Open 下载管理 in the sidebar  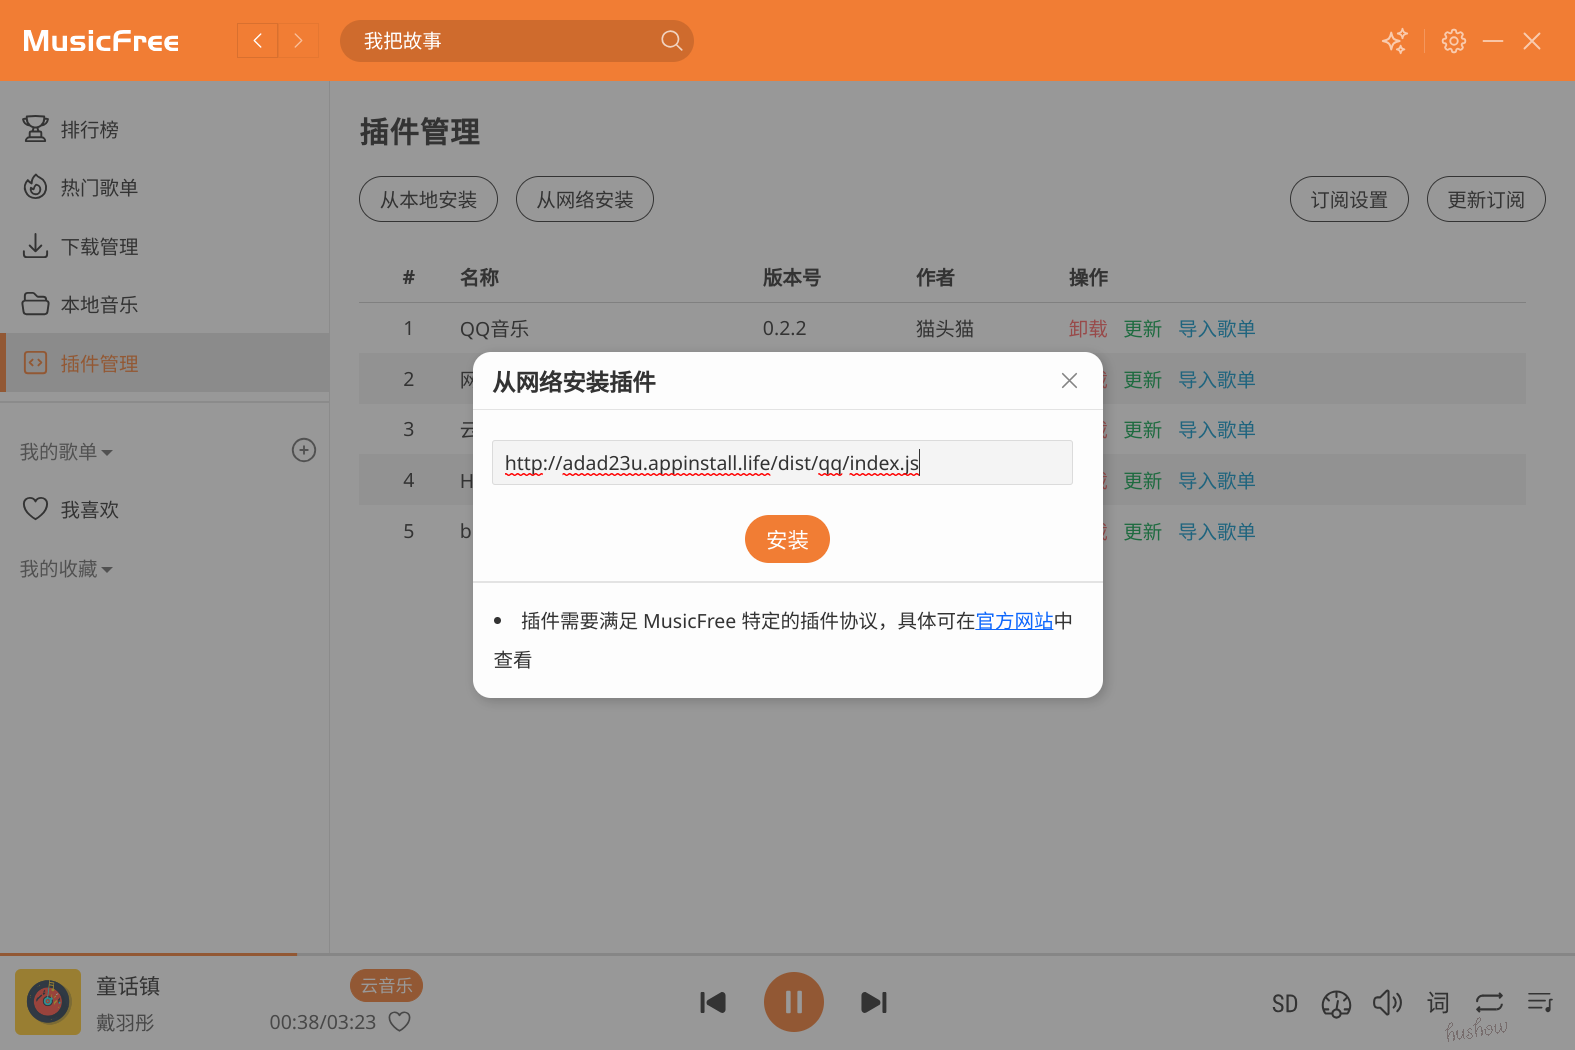coord(165,246)
